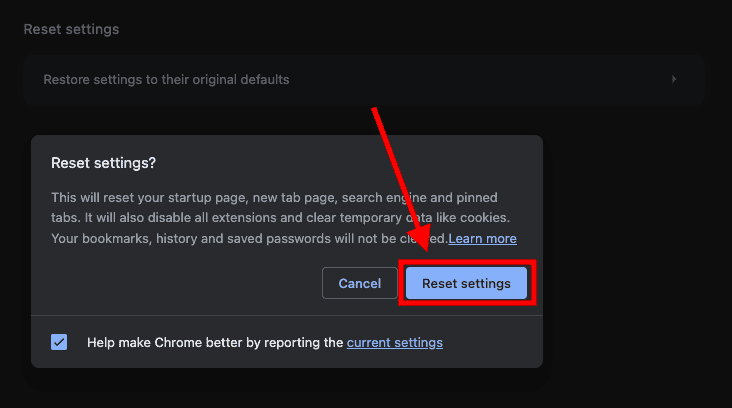Click the "Your bookmarks, history and saved passwords" line
Viewport: 732px width, 408px height.
(200, 239)
